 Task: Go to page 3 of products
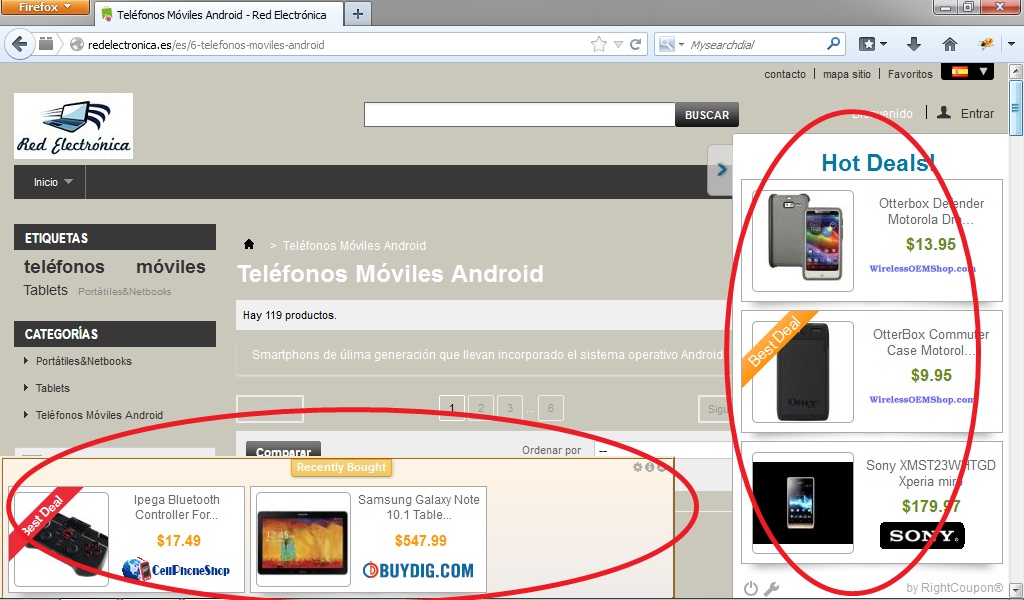tap(509, 408)
